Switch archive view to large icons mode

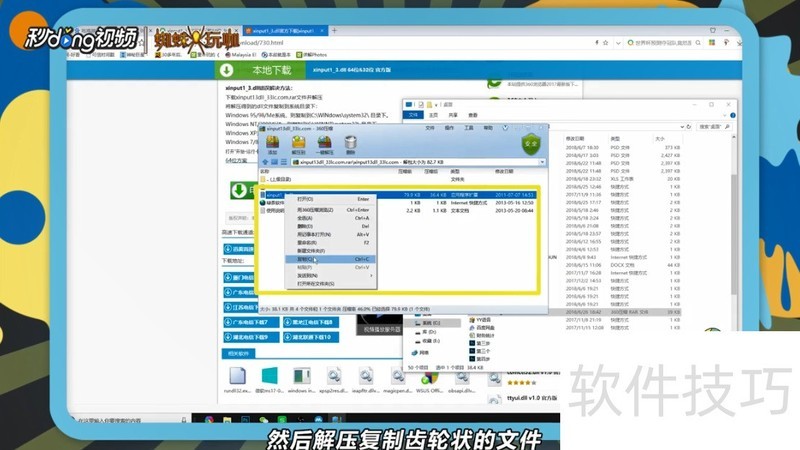(274, 162)
